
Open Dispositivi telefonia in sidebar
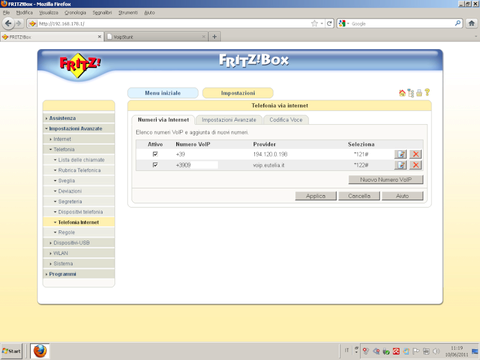80,212
